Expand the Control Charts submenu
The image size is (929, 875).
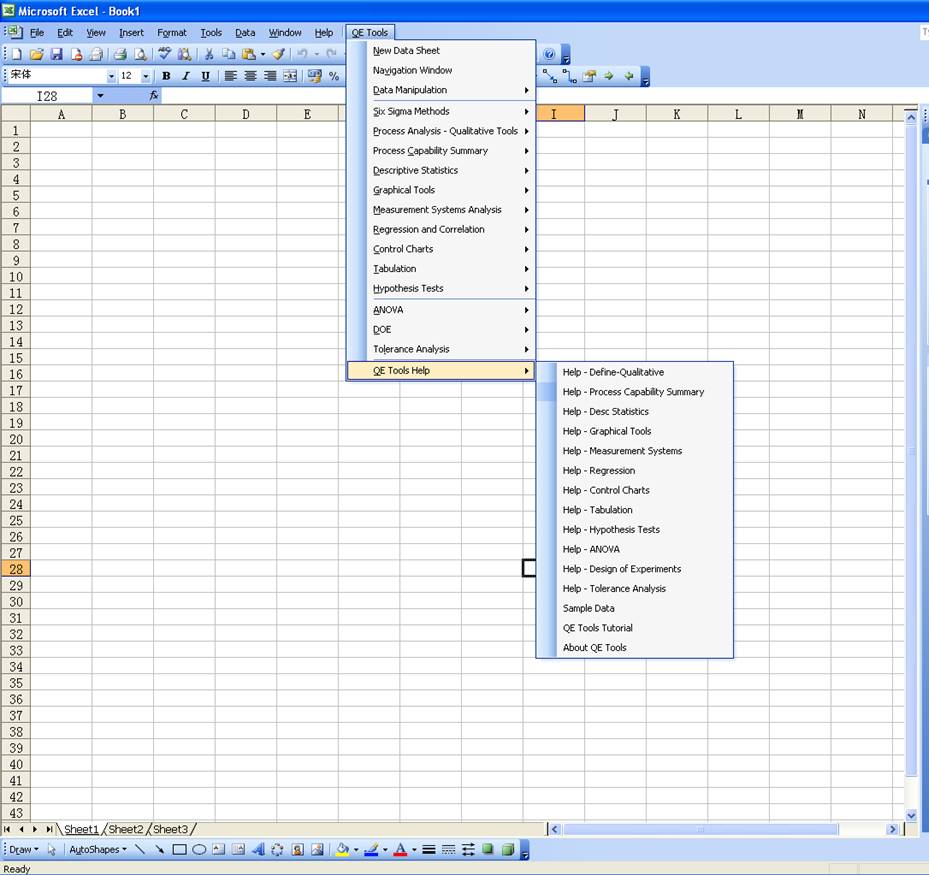tap(450, 249)
